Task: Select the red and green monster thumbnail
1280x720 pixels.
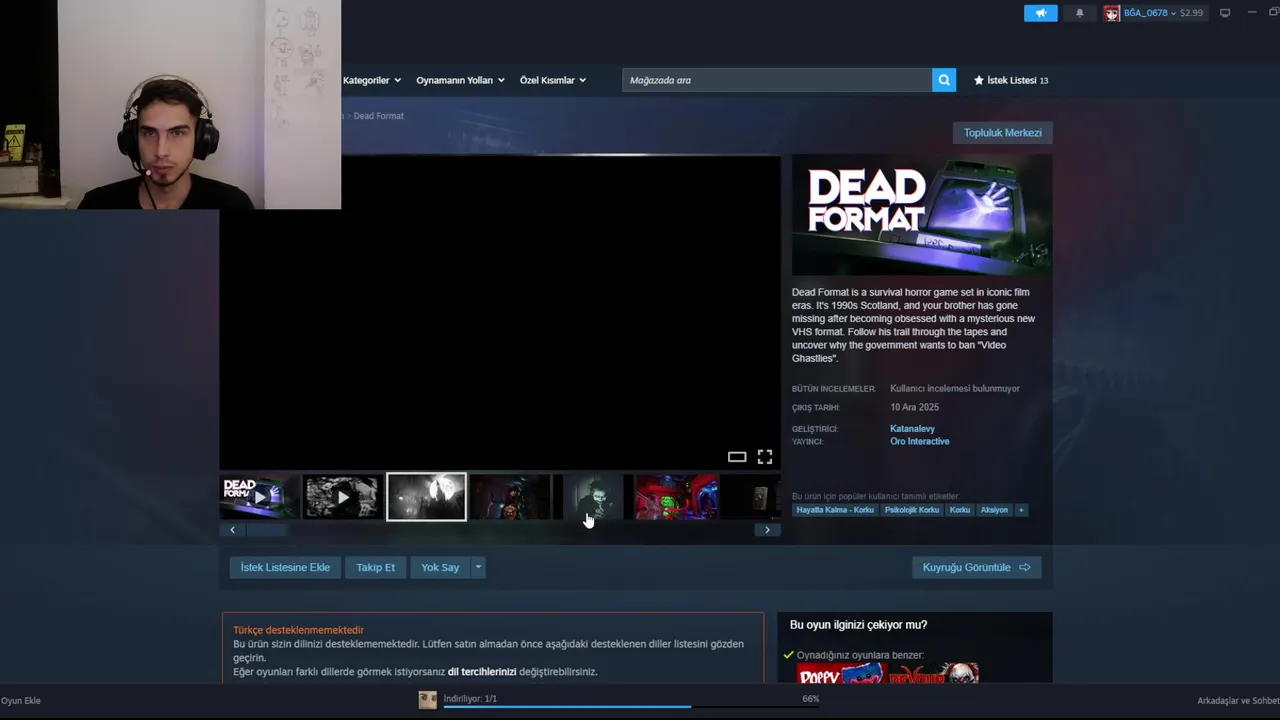Action: pos(677,497)
